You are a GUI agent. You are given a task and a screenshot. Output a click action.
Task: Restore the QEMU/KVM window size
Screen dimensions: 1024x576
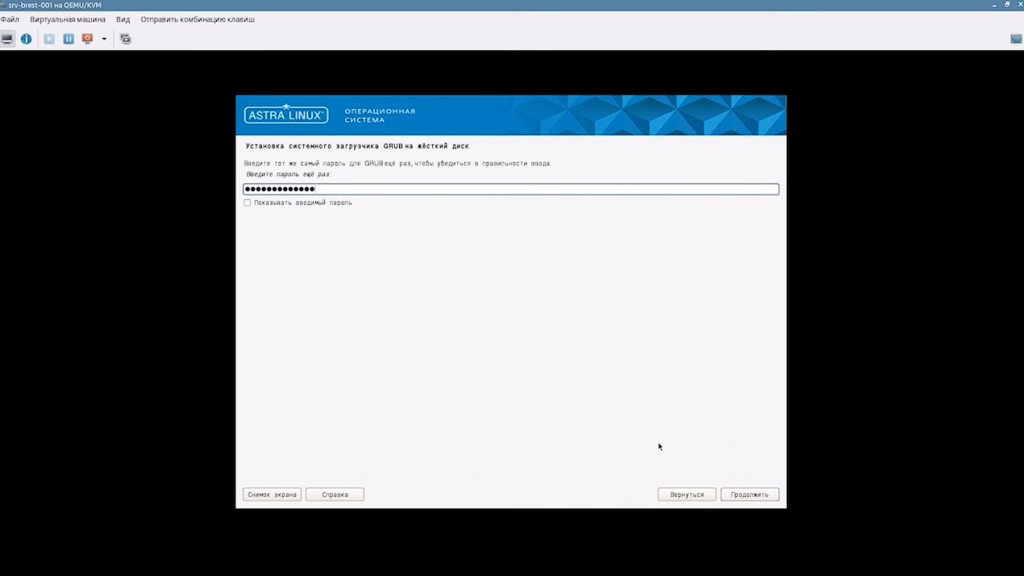1007,5
